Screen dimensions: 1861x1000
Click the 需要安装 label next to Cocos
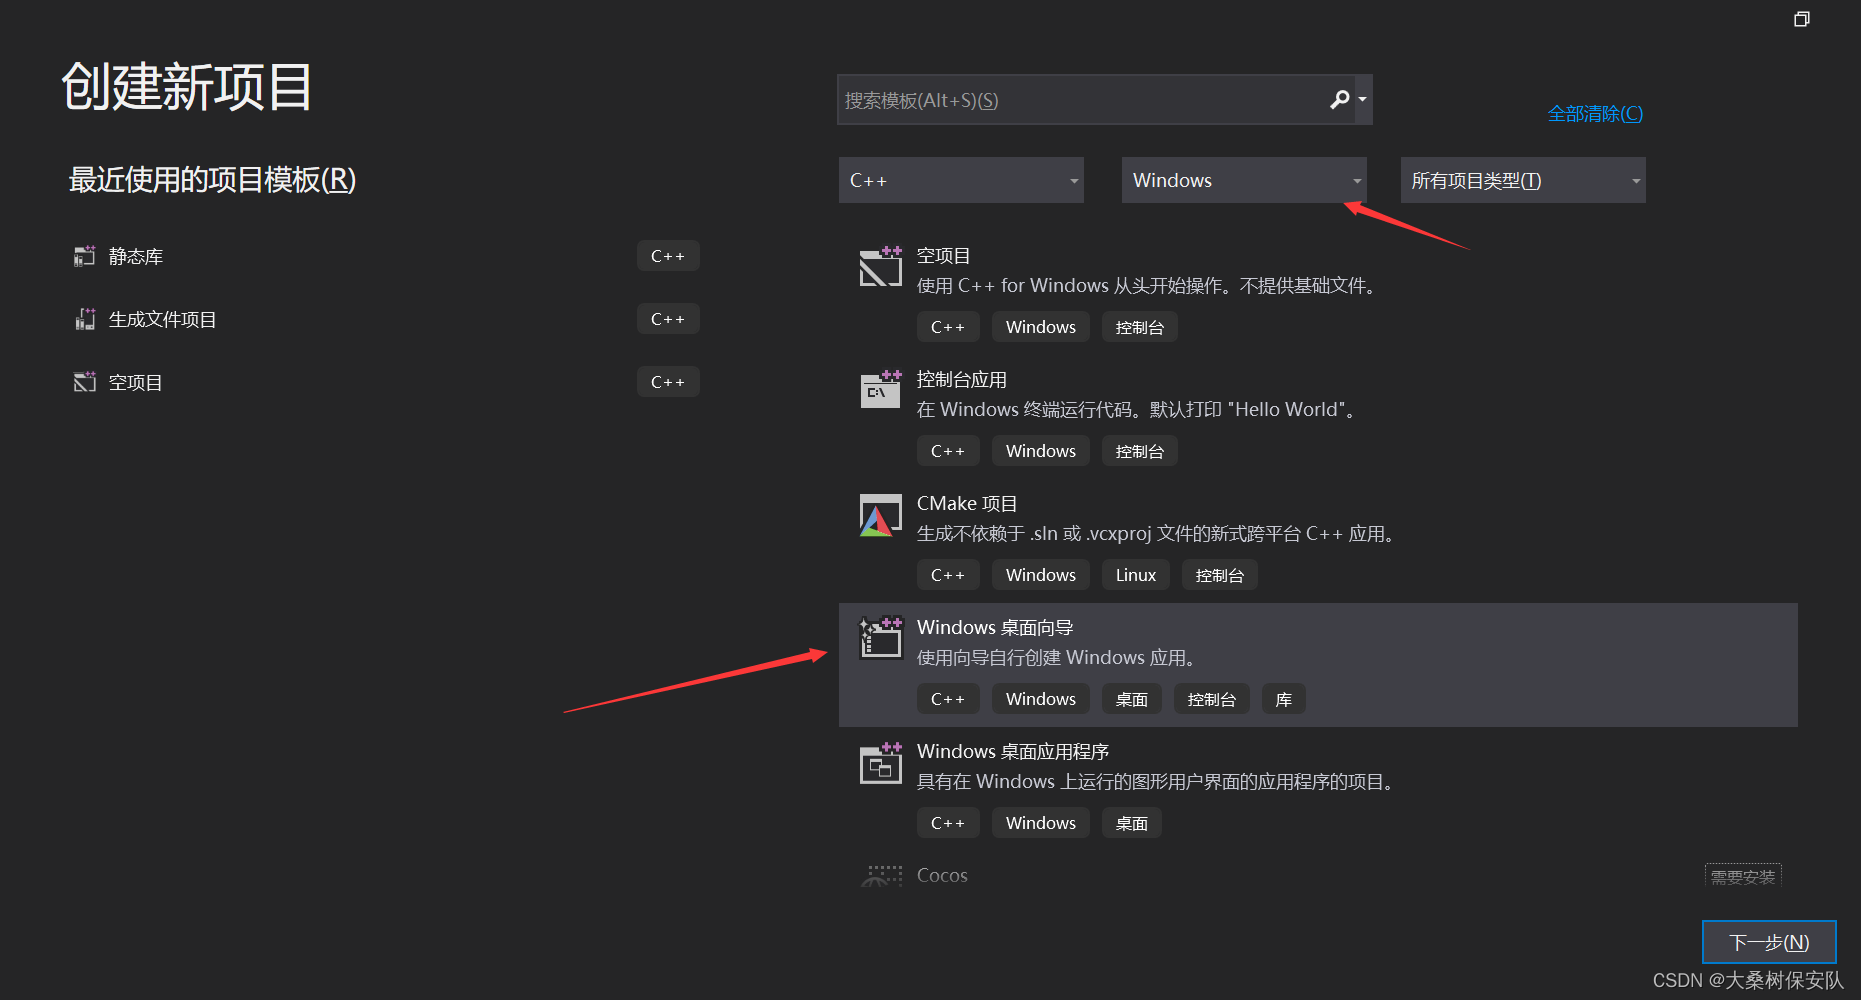click(x=1743, y=877)
